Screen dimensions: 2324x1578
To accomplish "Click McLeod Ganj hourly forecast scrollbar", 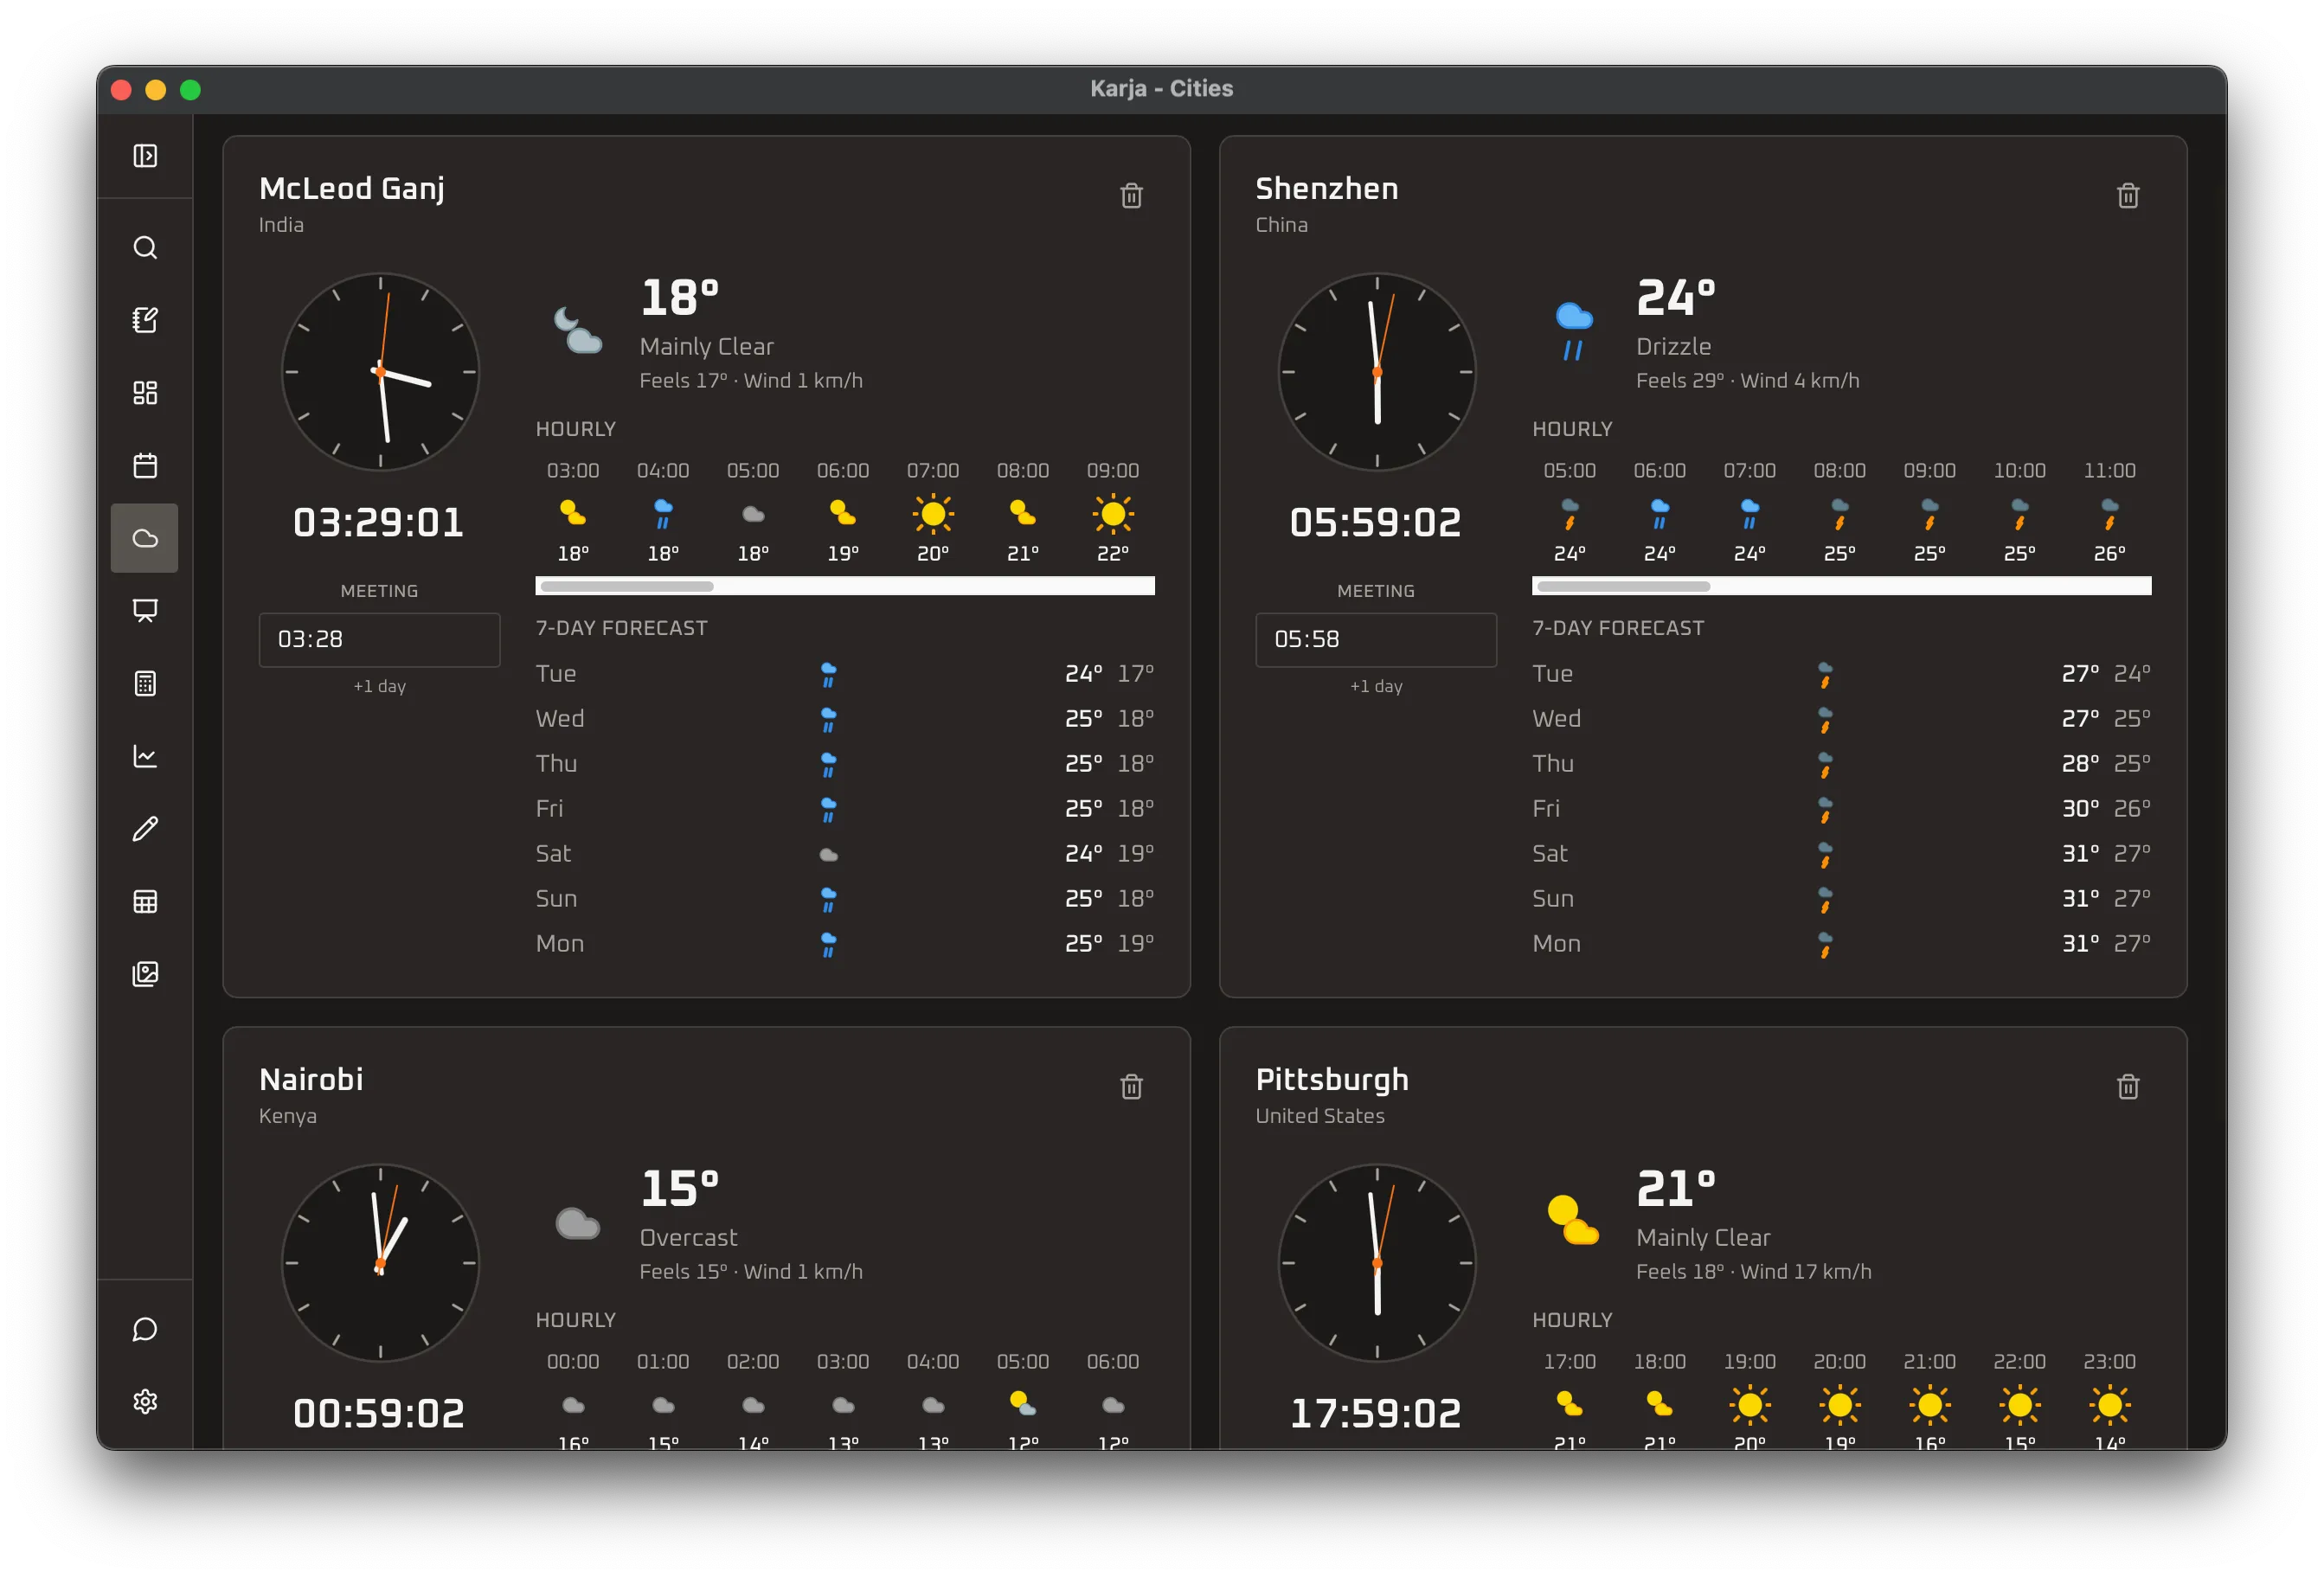I will (845, 586).
